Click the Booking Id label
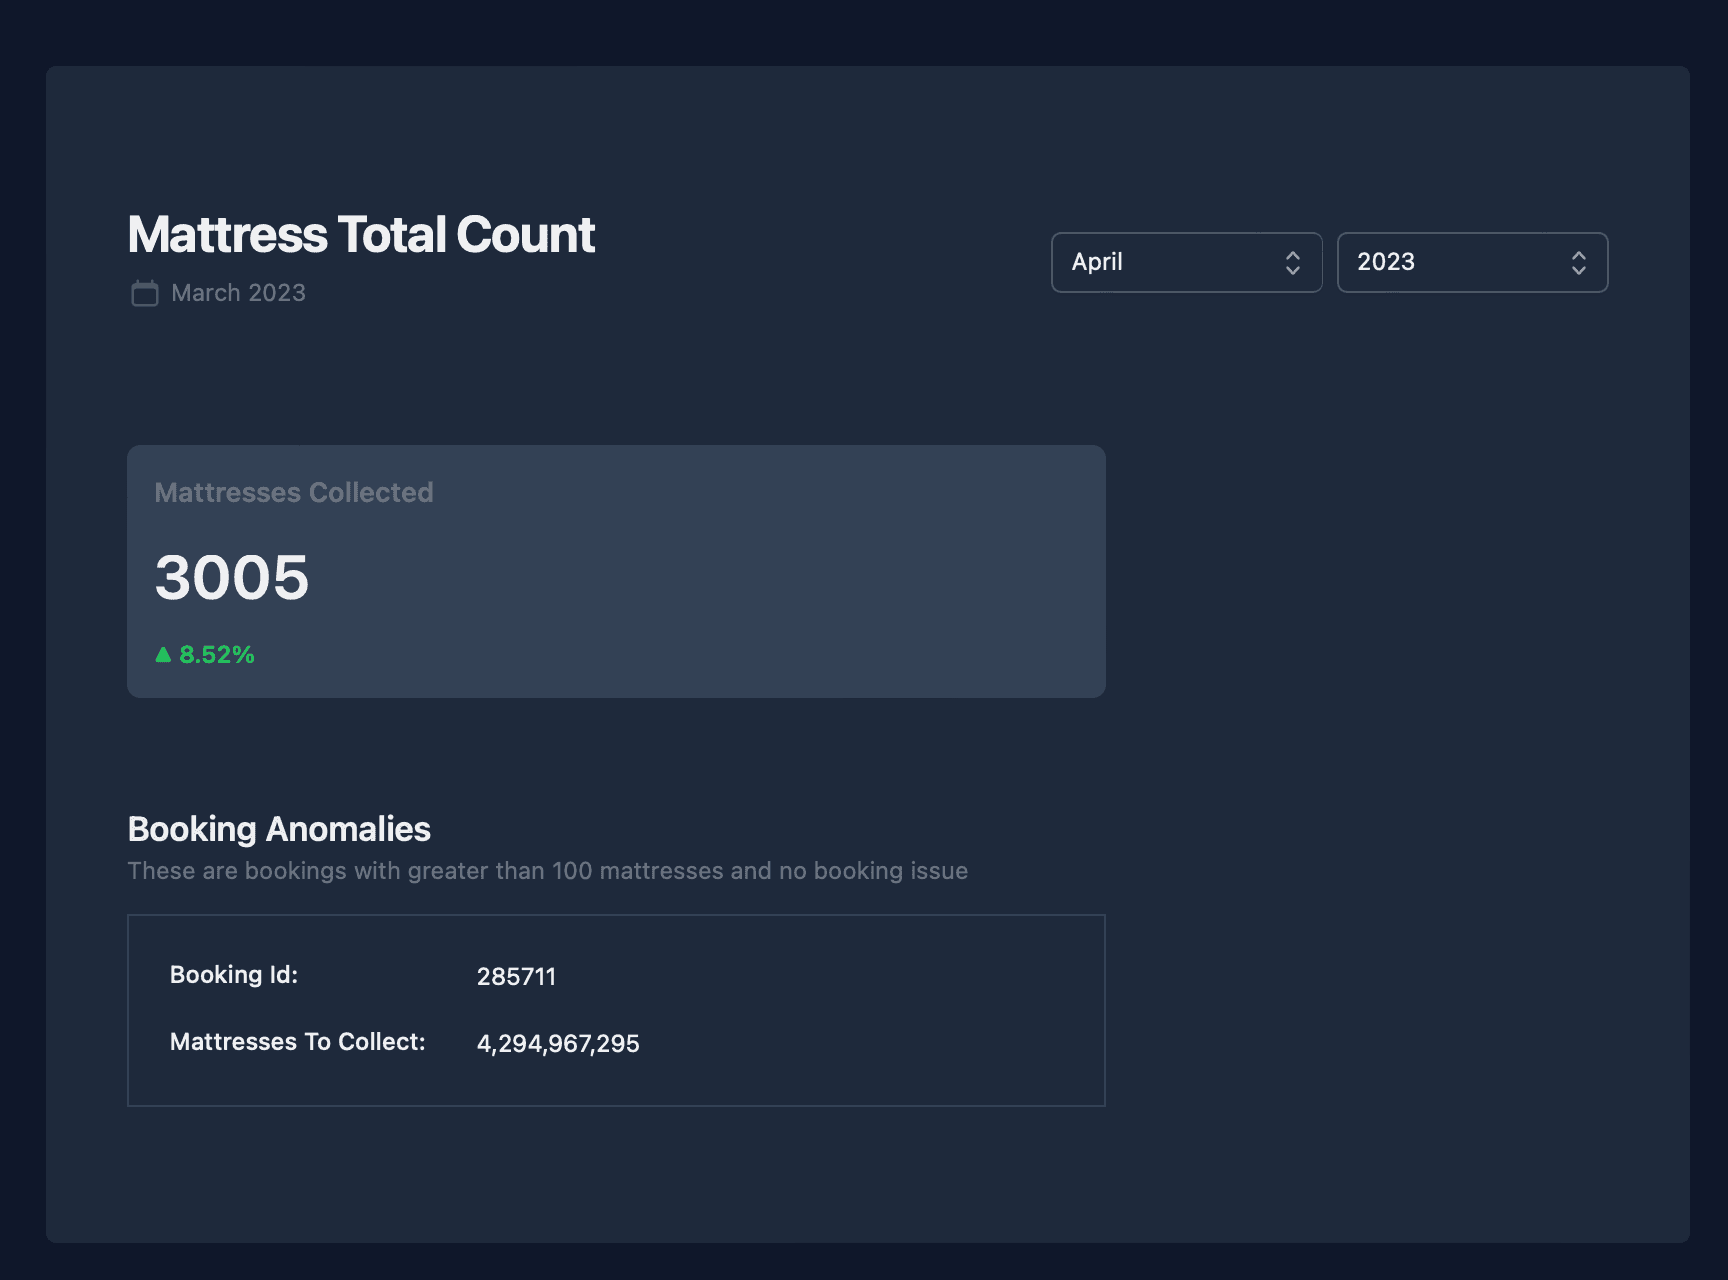 coord(234,975)
